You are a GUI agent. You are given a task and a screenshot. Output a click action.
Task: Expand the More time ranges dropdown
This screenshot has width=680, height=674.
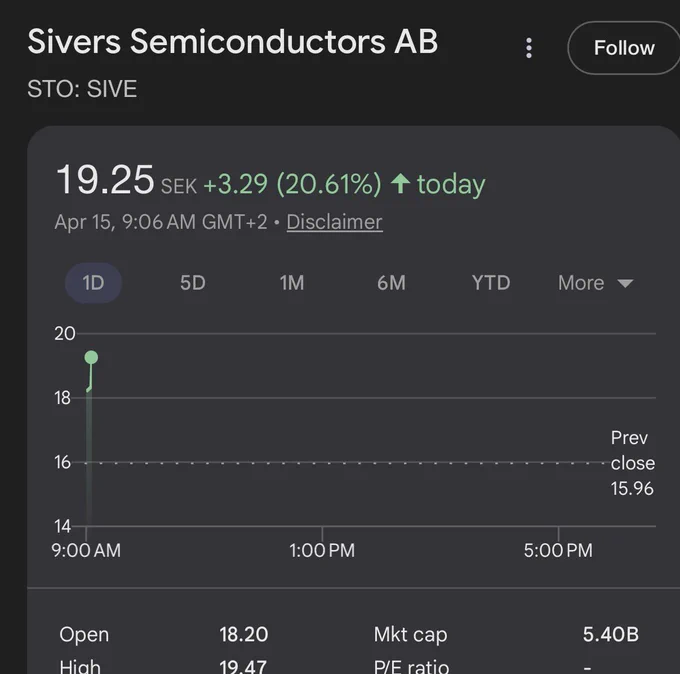(595, 283)
